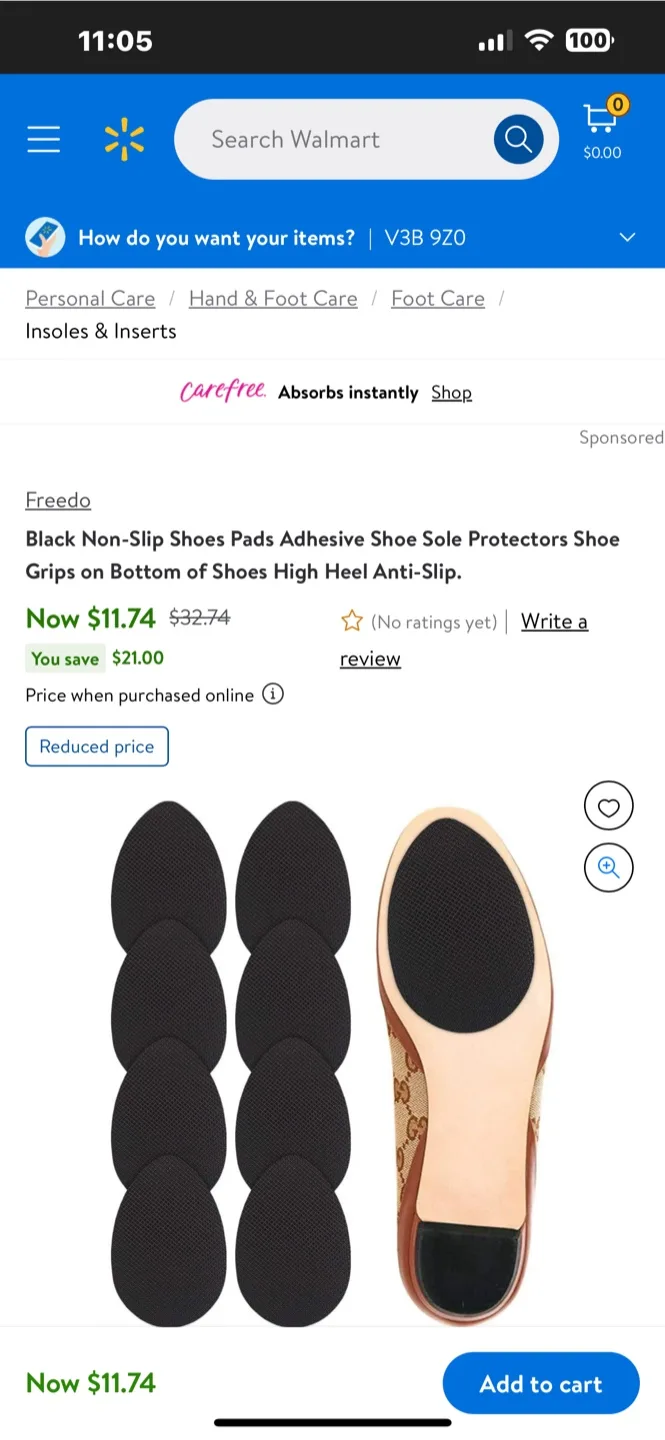Toggle the heart to favorite this product

pyautogui.click(x=608, y=806)
